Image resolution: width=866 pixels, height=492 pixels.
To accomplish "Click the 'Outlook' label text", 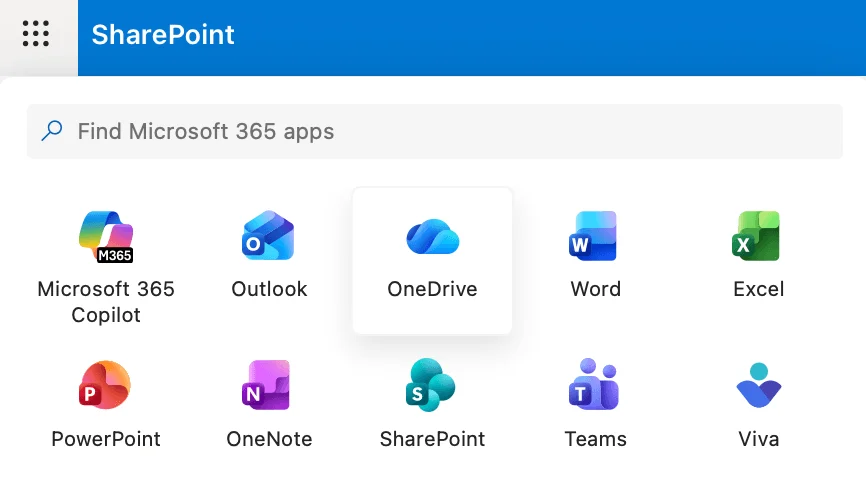I will (x=269, y=289).
